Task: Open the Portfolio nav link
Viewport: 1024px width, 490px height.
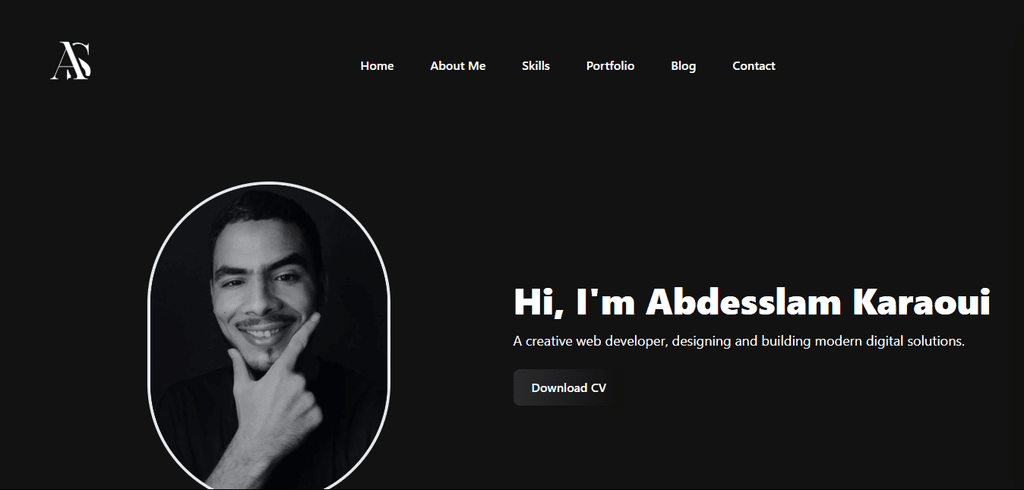Action: (x=610, y=66)
